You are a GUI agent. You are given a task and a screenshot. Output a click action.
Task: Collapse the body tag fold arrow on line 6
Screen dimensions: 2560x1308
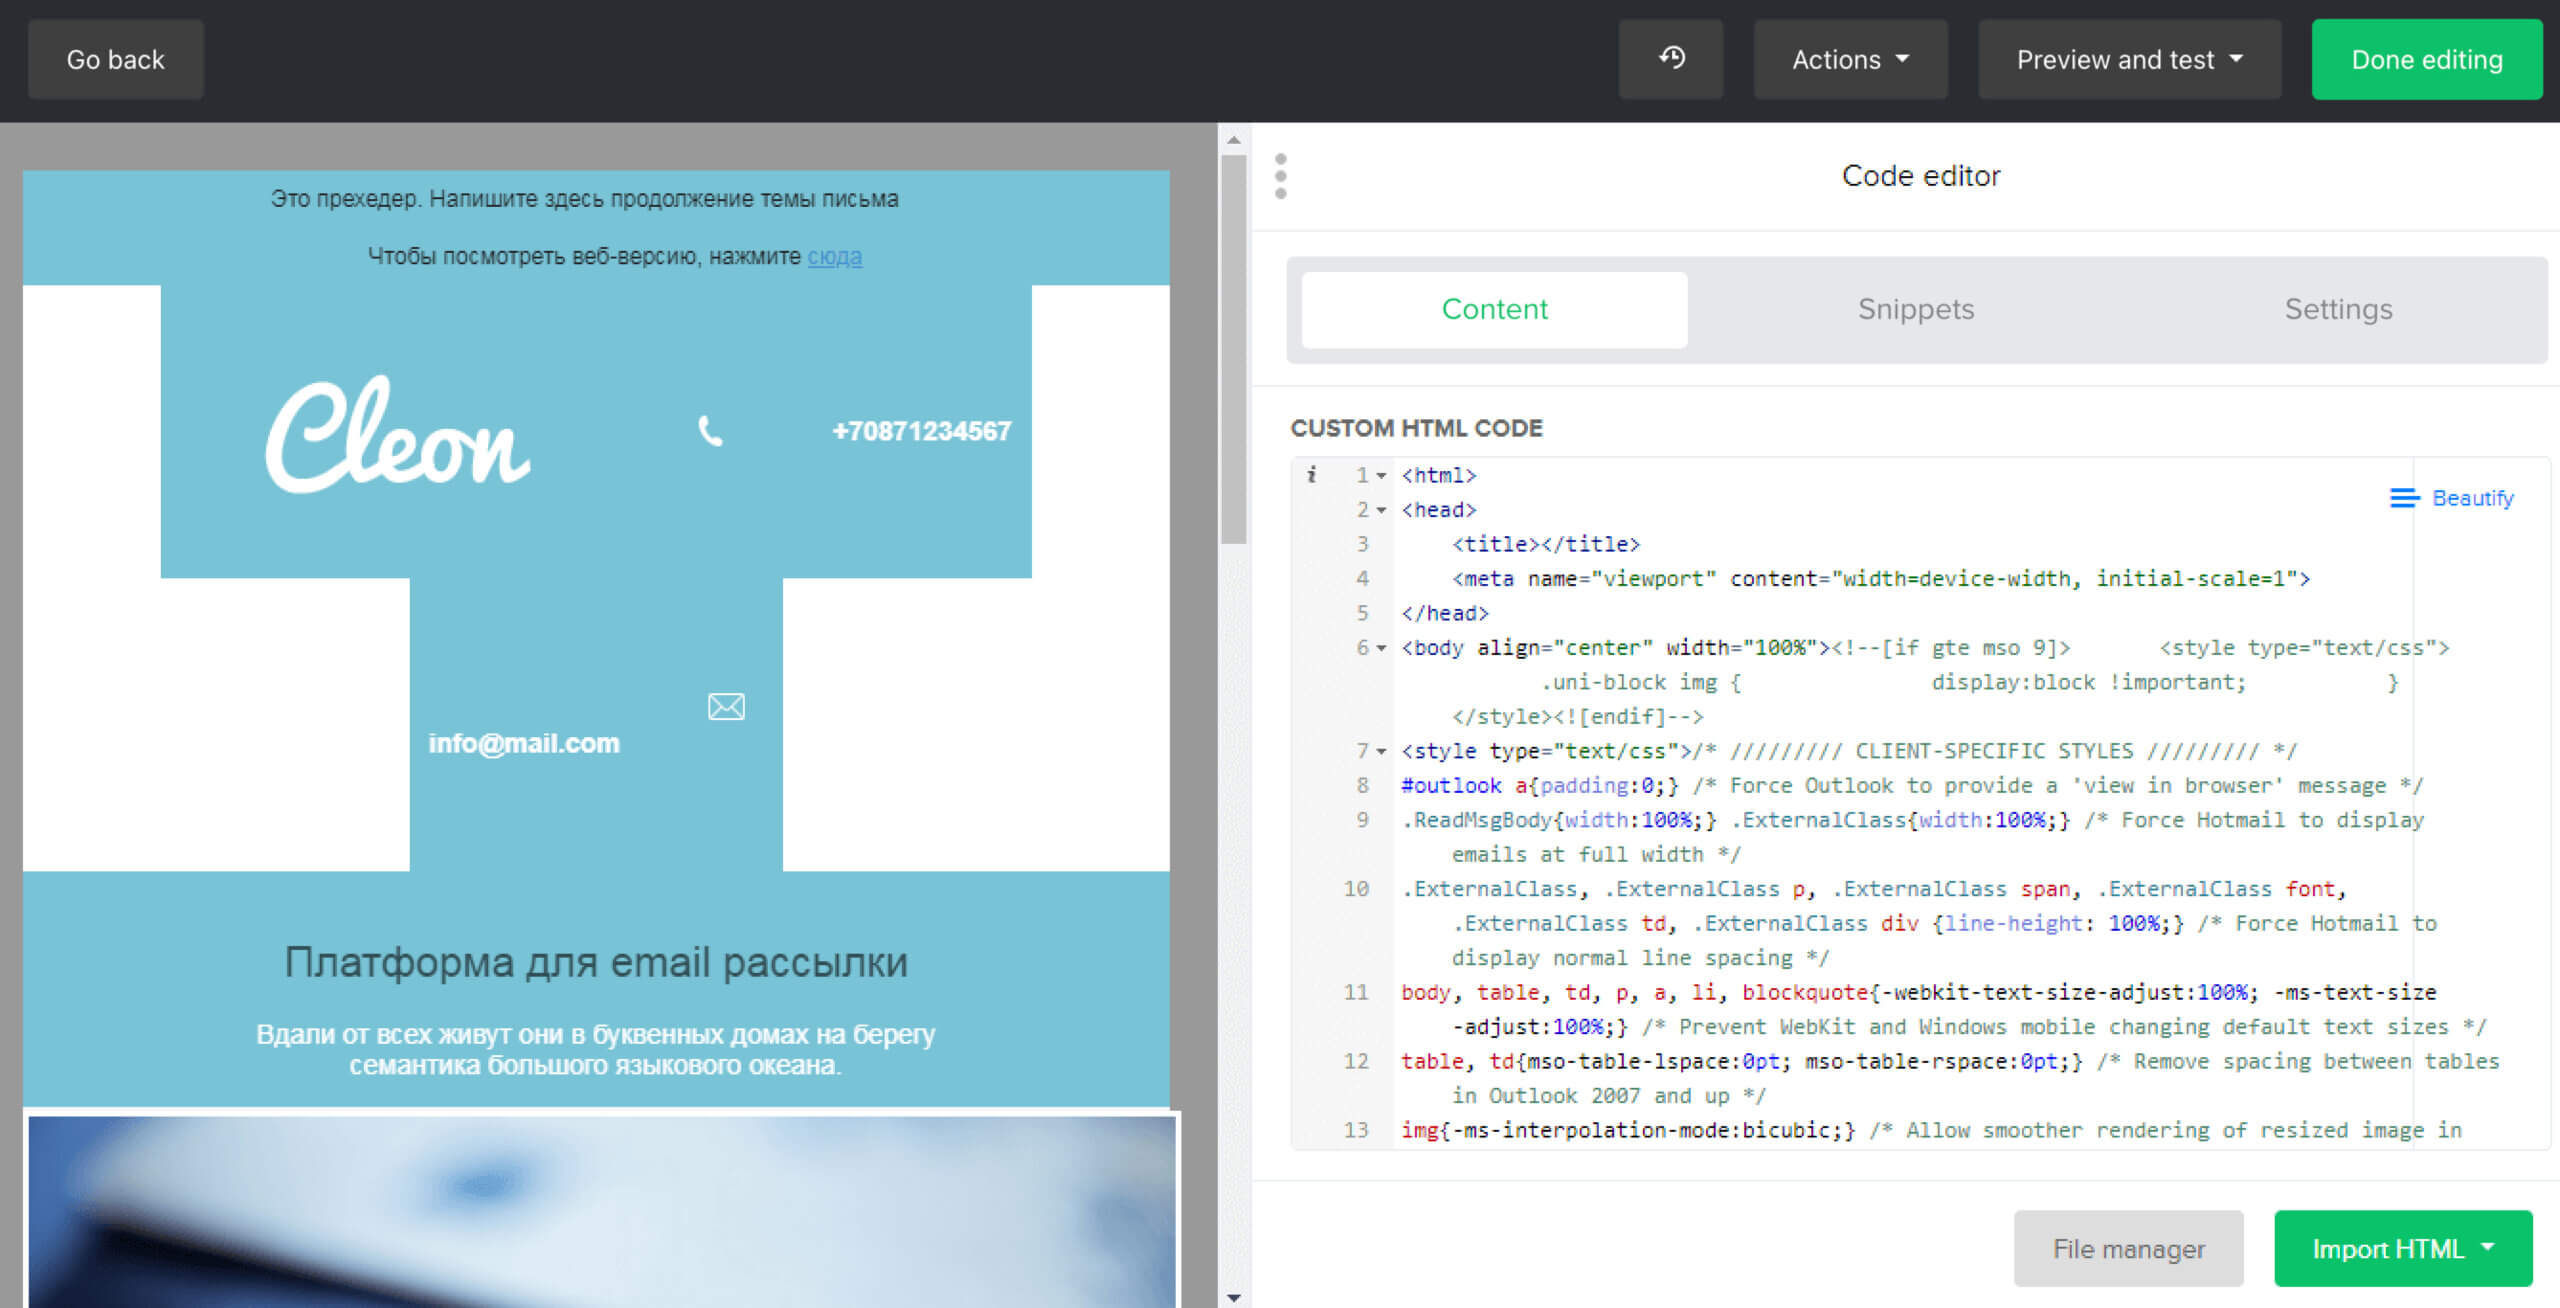coord(1381,648)
